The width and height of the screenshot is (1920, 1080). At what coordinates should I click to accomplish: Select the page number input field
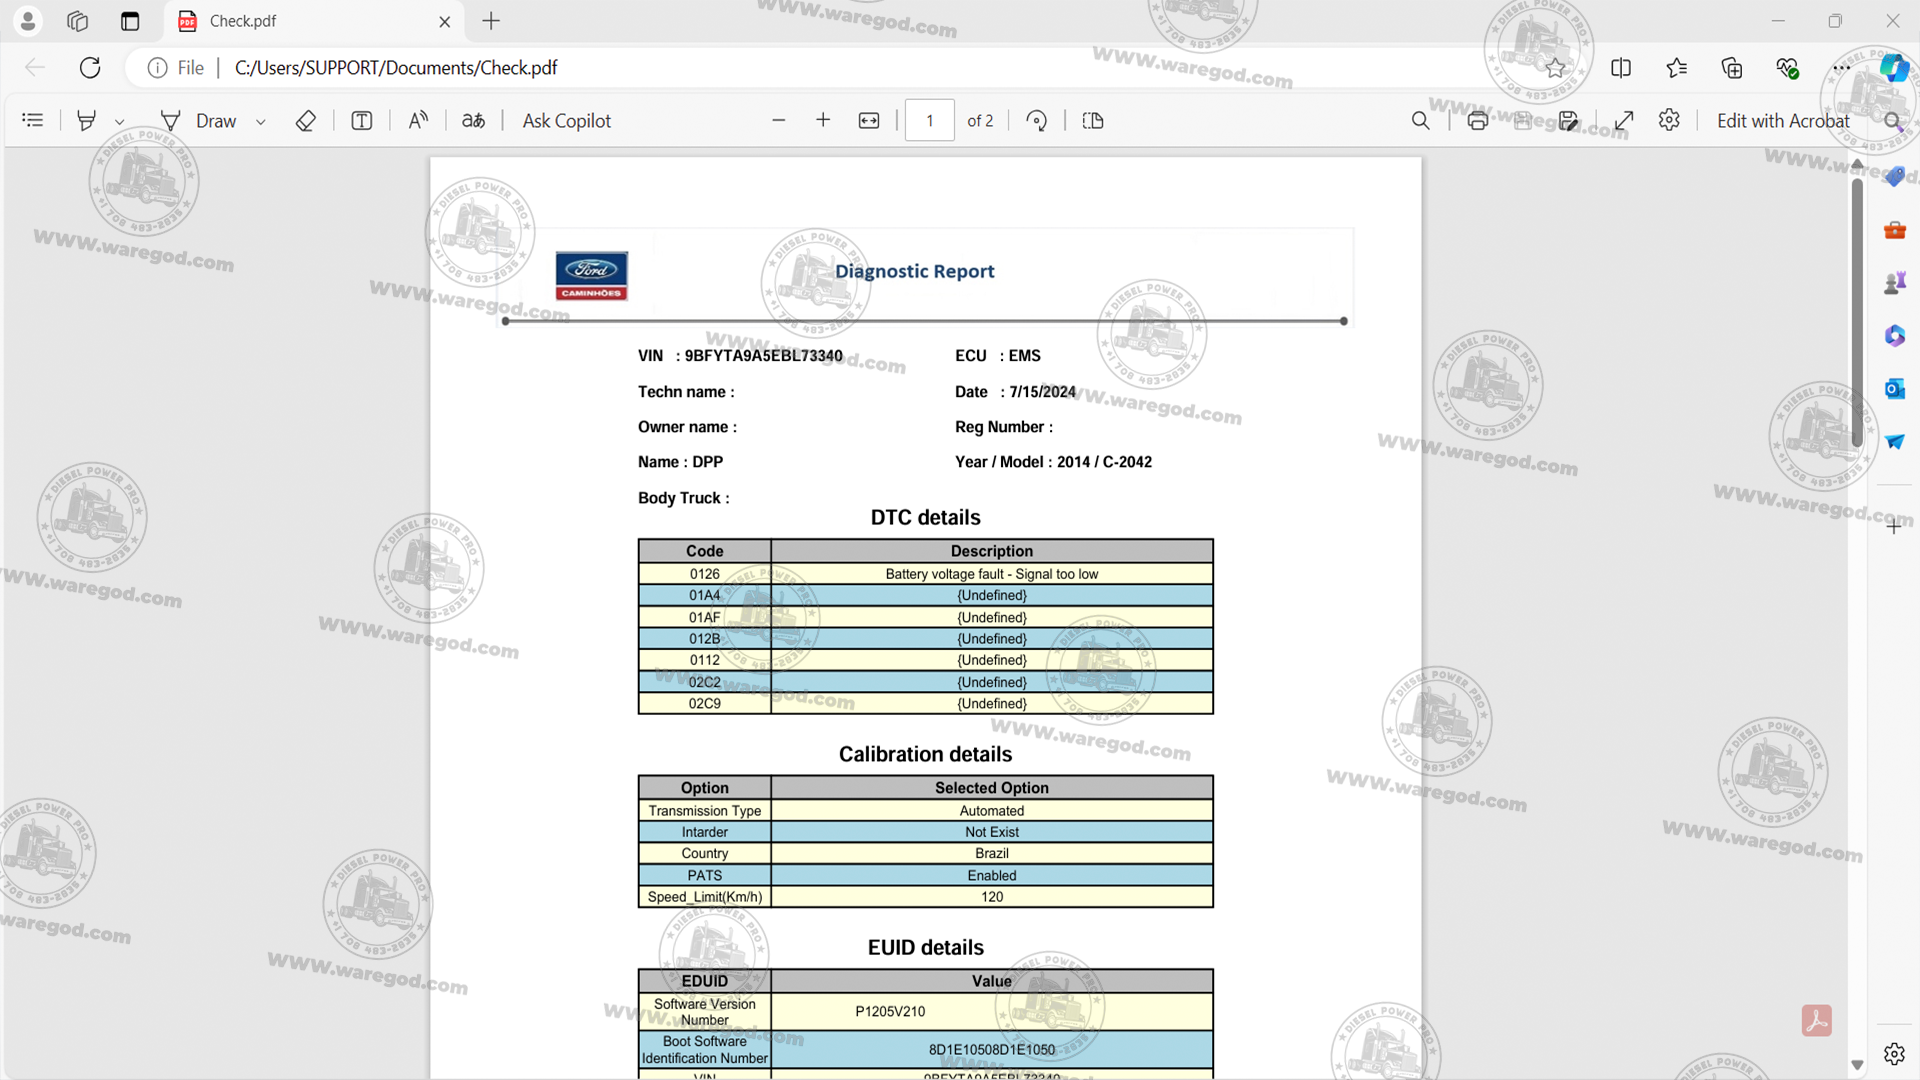pos(930,120)
